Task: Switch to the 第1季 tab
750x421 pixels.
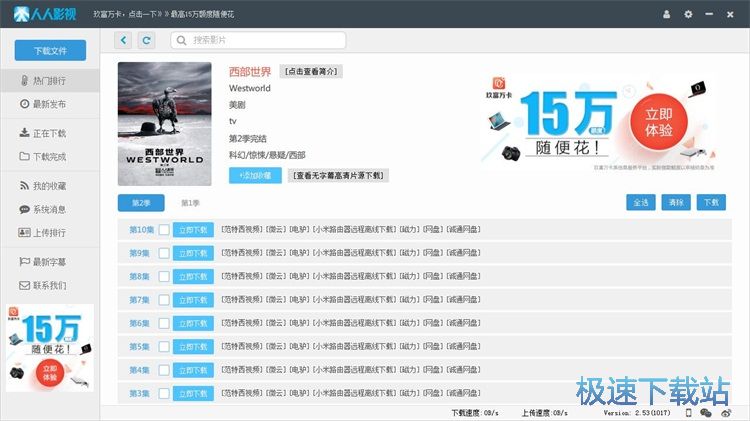Action: pyautogui.click(x=189, y=203)
